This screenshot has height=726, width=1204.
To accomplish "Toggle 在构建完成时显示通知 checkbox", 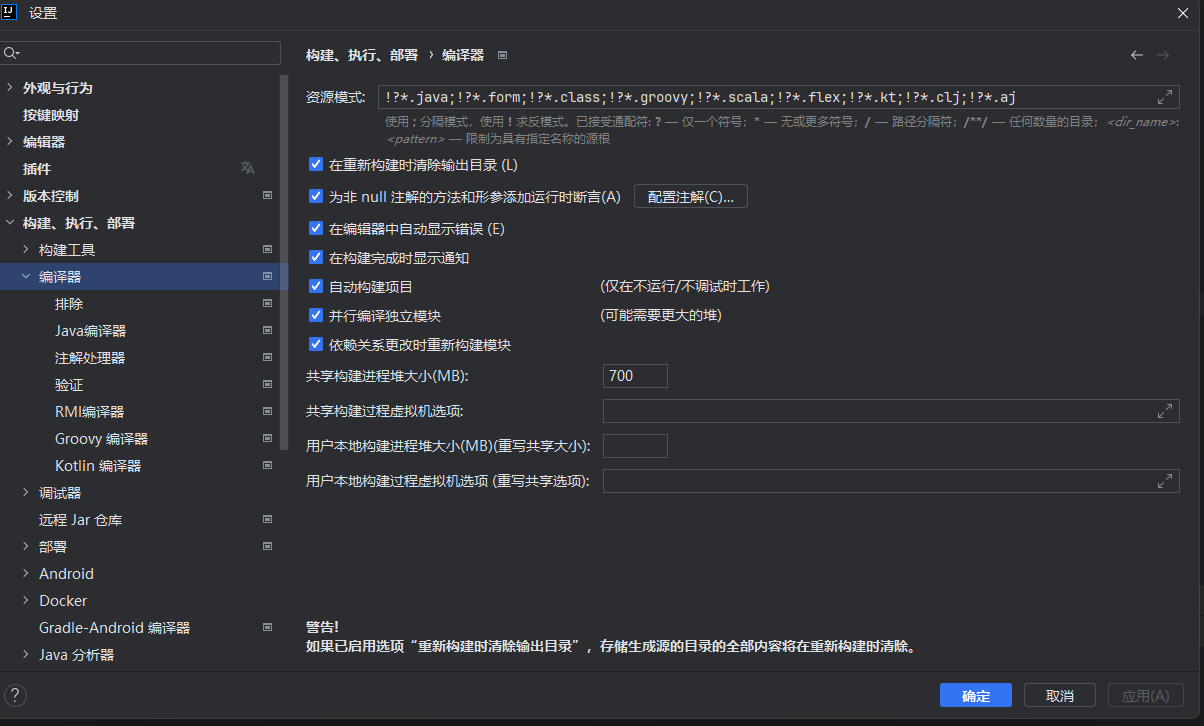I will click(x=316, y=257).
